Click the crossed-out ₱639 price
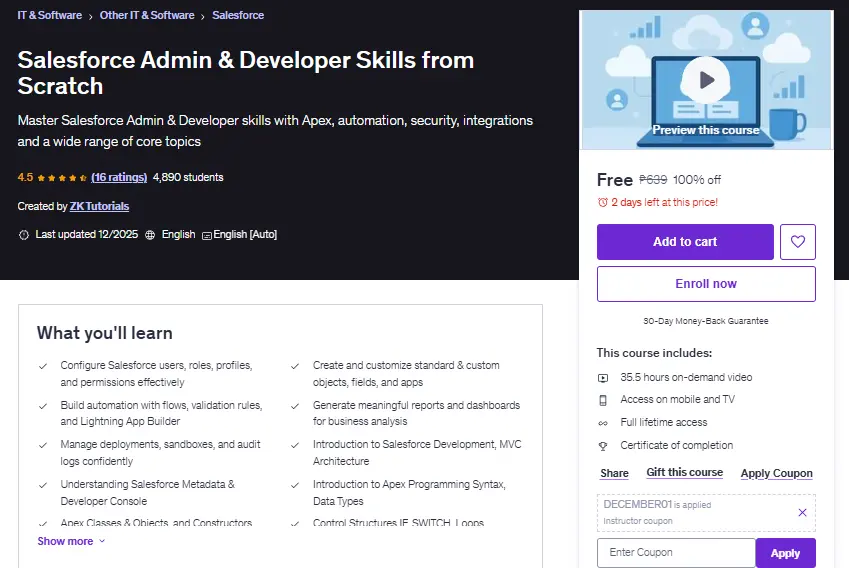This screenshot has width=849, height=568. [x=653, y=179]
